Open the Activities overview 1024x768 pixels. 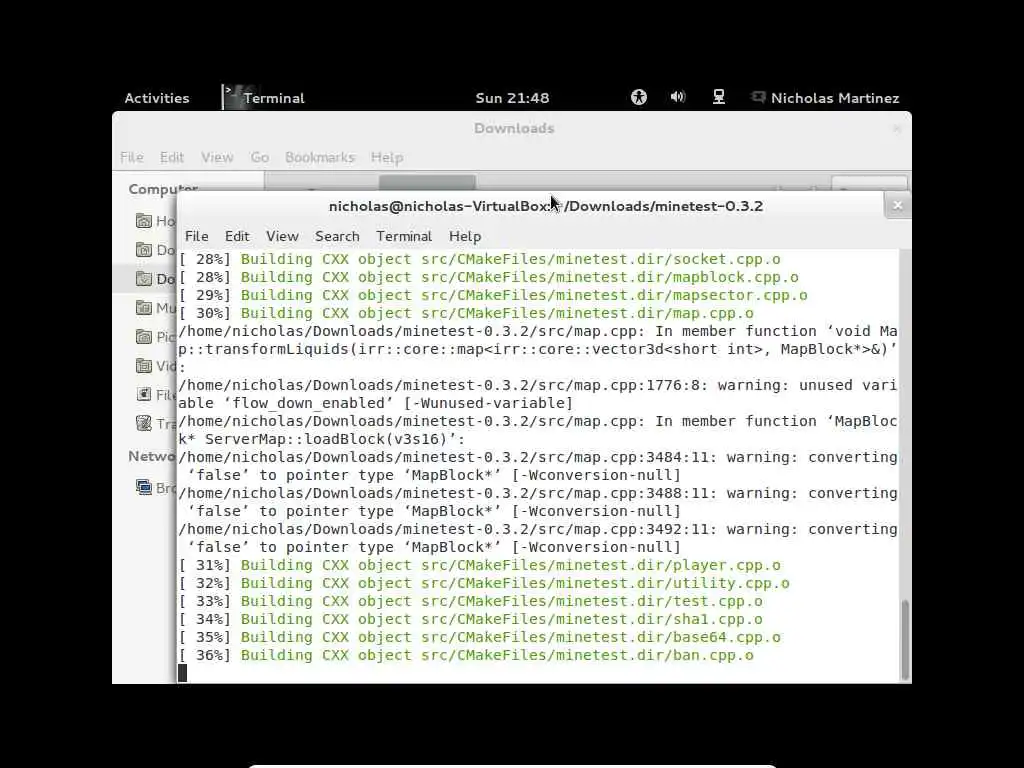click(x=157, y=98)
